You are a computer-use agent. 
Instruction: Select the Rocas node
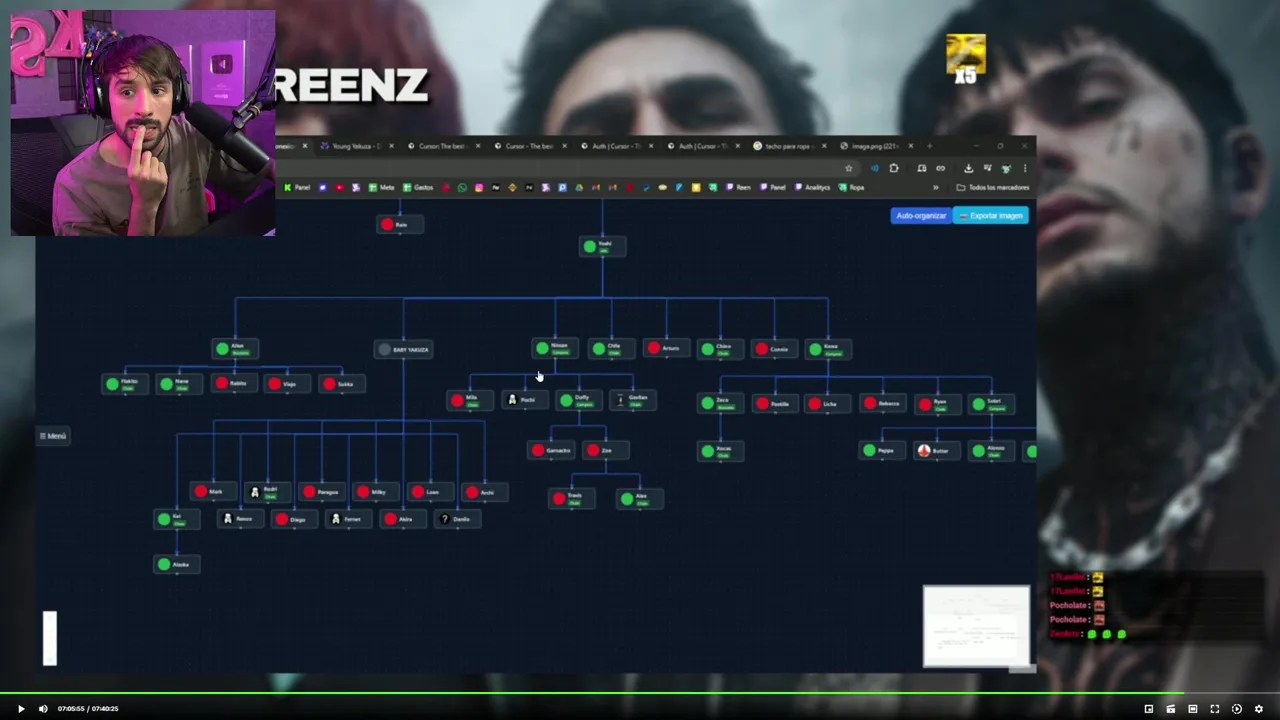(721, 450)
